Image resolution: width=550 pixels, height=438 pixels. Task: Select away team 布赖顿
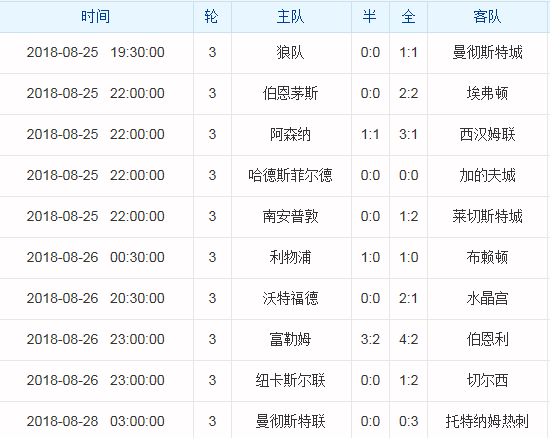click(487, 258)
